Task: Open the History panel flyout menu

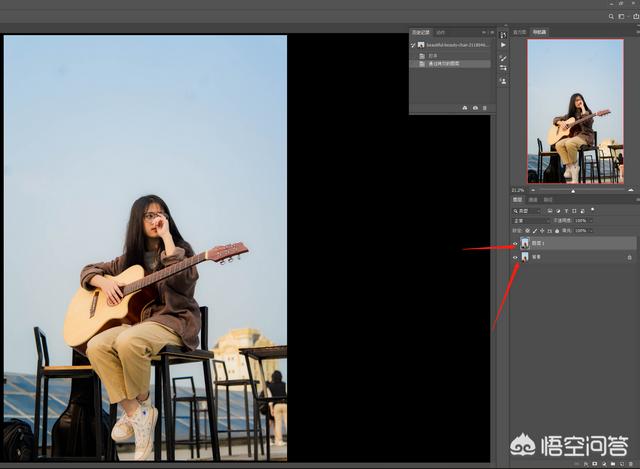Action: 492,32
